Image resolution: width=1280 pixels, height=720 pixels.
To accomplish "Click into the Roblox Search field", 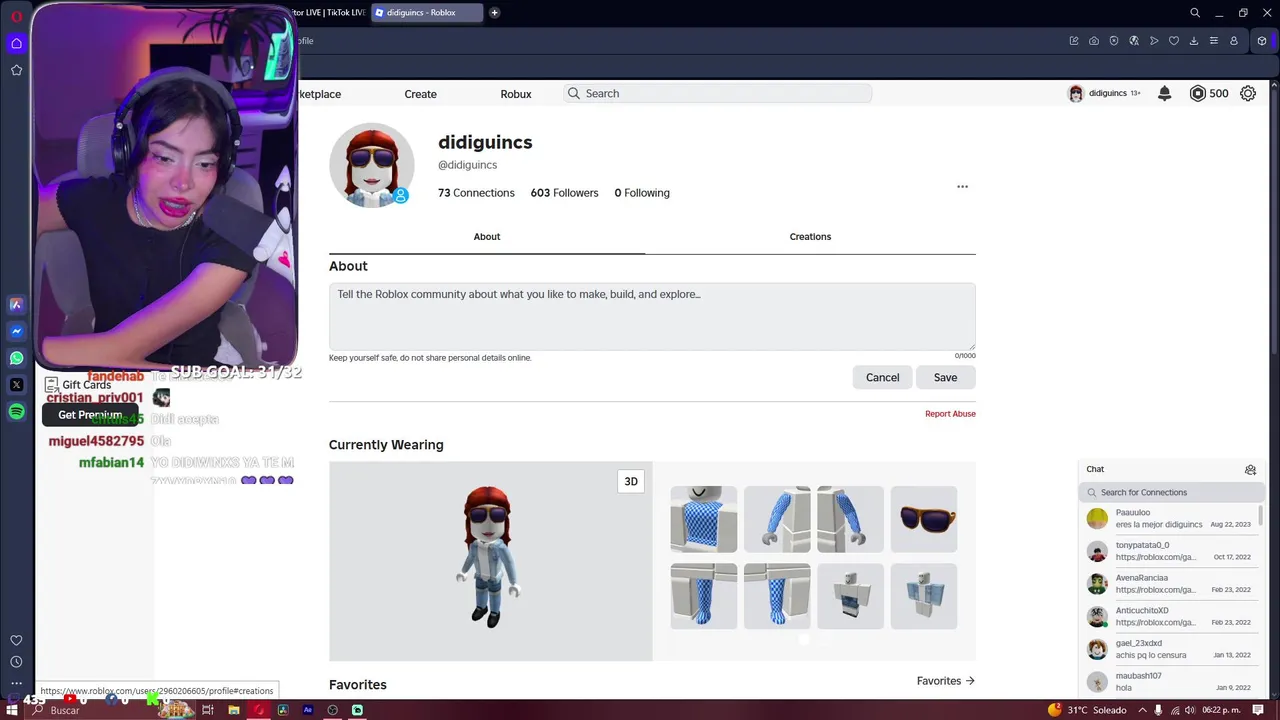I will (x=717, y=93).
